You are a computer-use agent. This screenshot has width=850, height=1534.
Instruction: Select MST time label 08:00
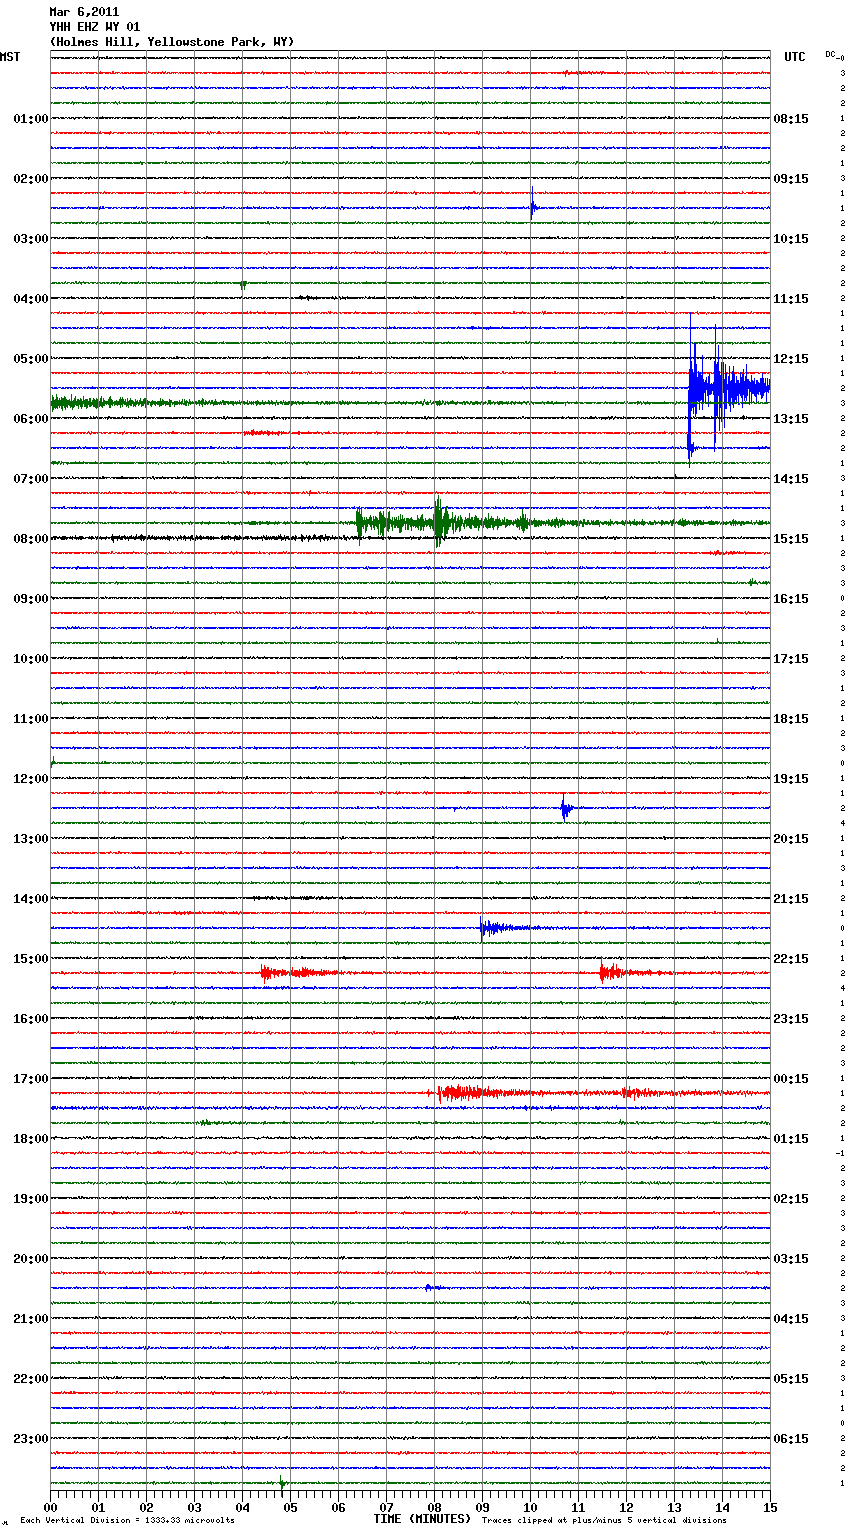click(x=31, y=539)
